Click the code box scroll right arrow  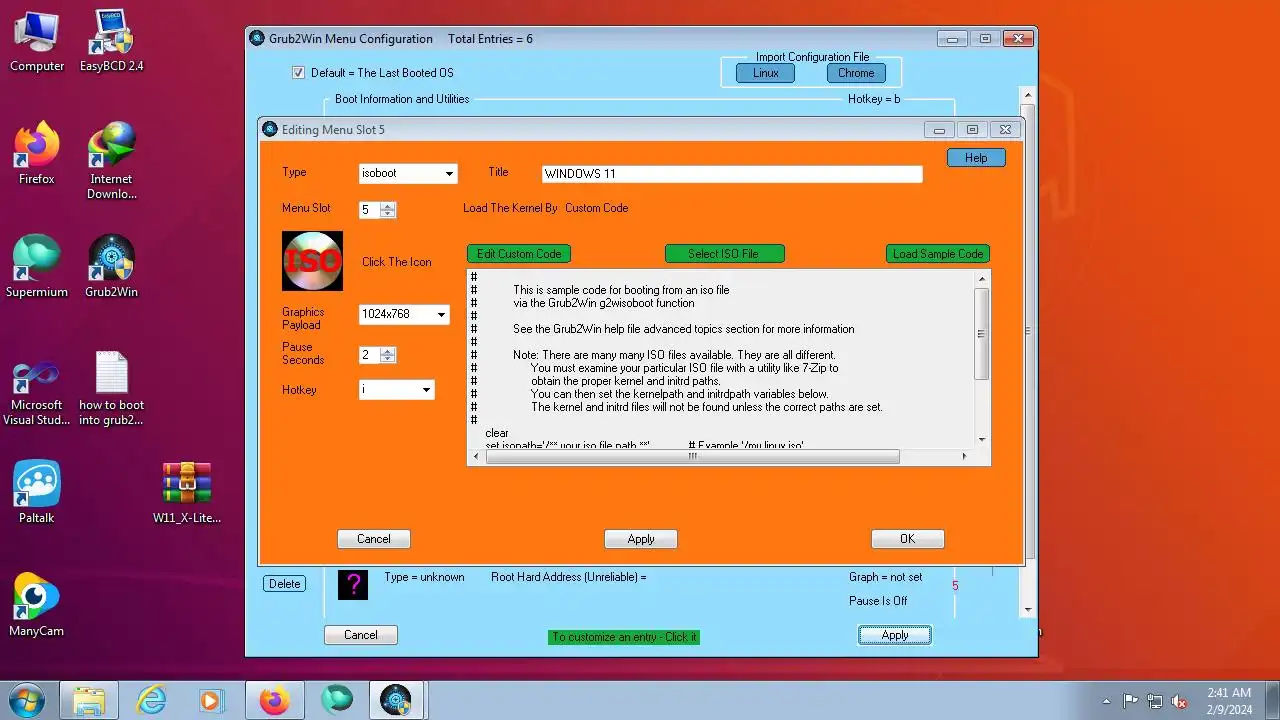964,456
